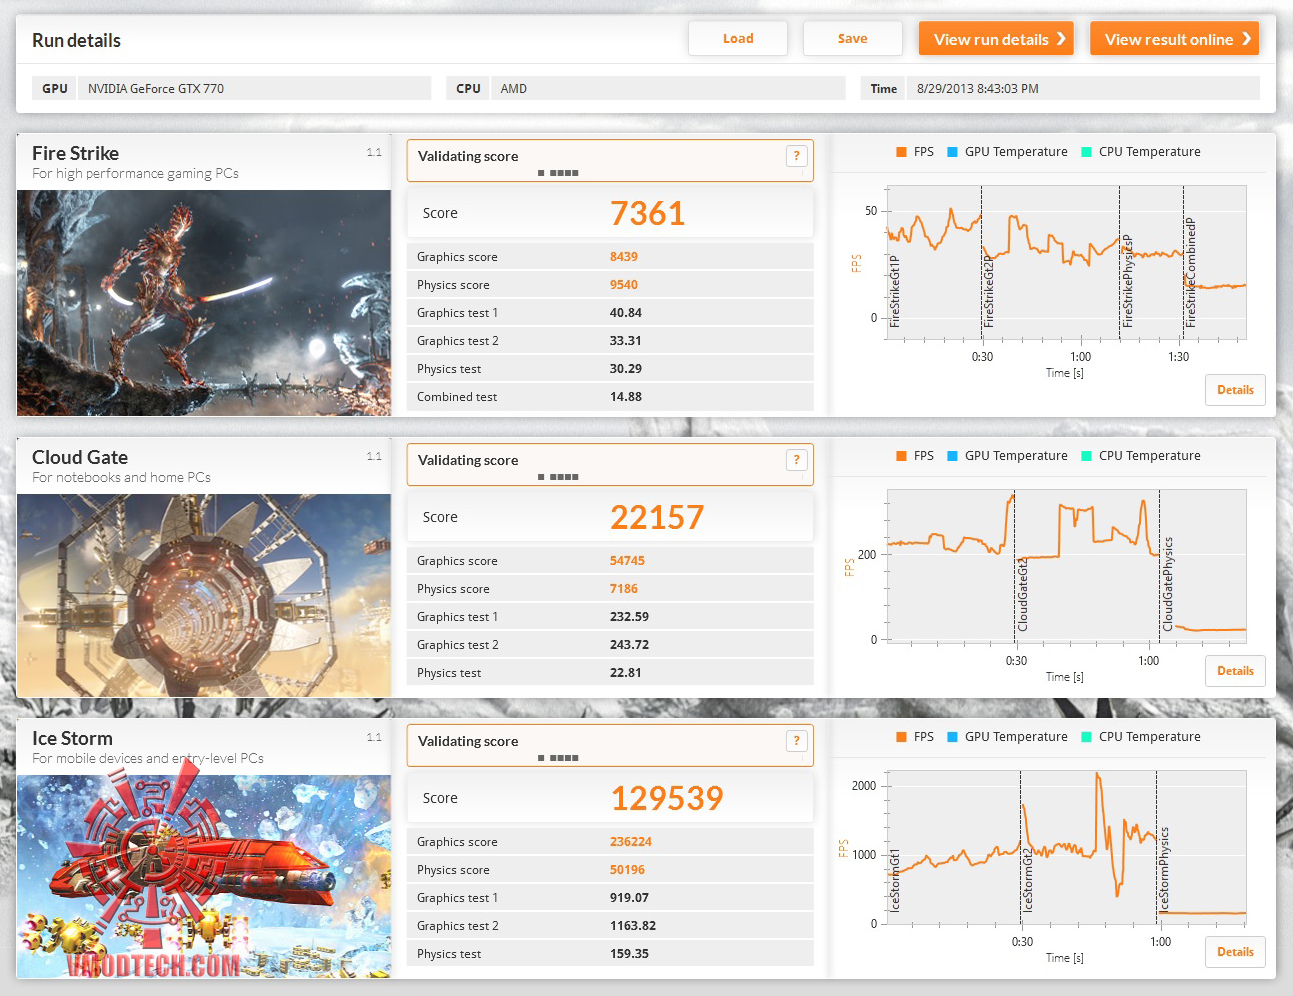
Task: Click Cloud Gate graphics score 54745
Action: (627, 561)
